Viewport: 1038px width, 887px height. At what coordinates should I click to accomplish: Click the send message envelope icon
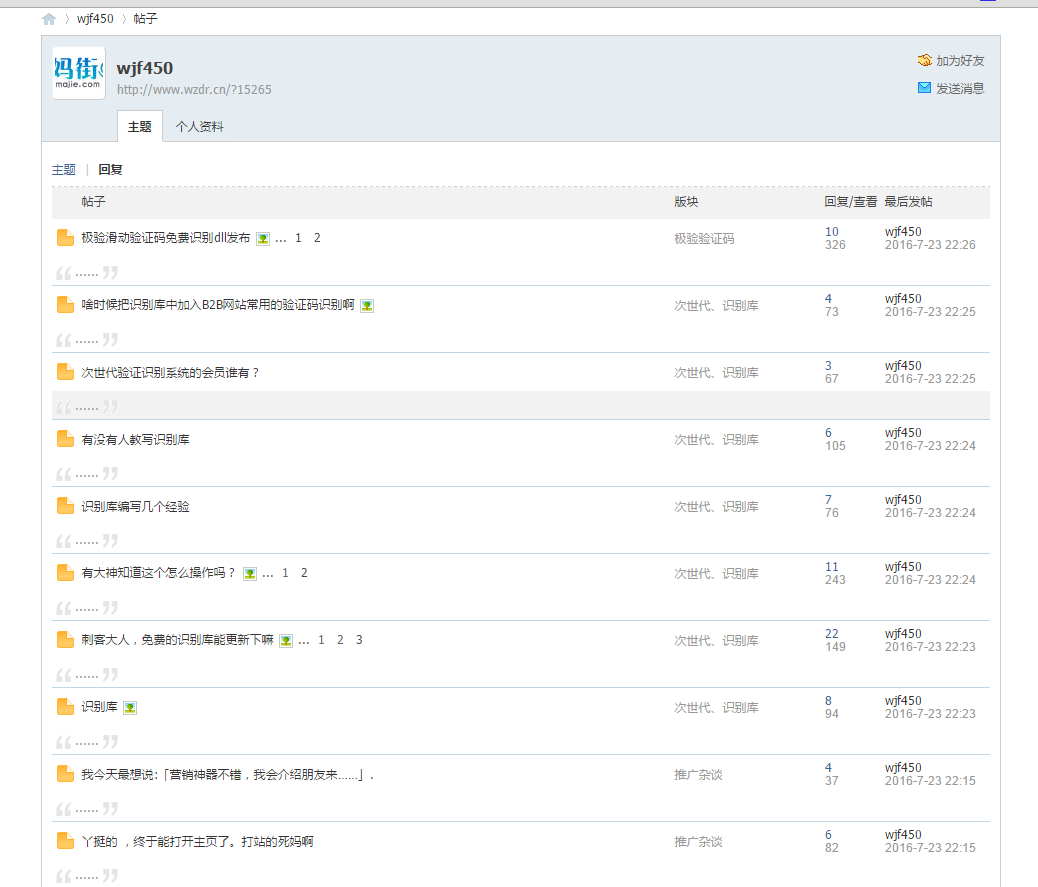coord(924,88)
